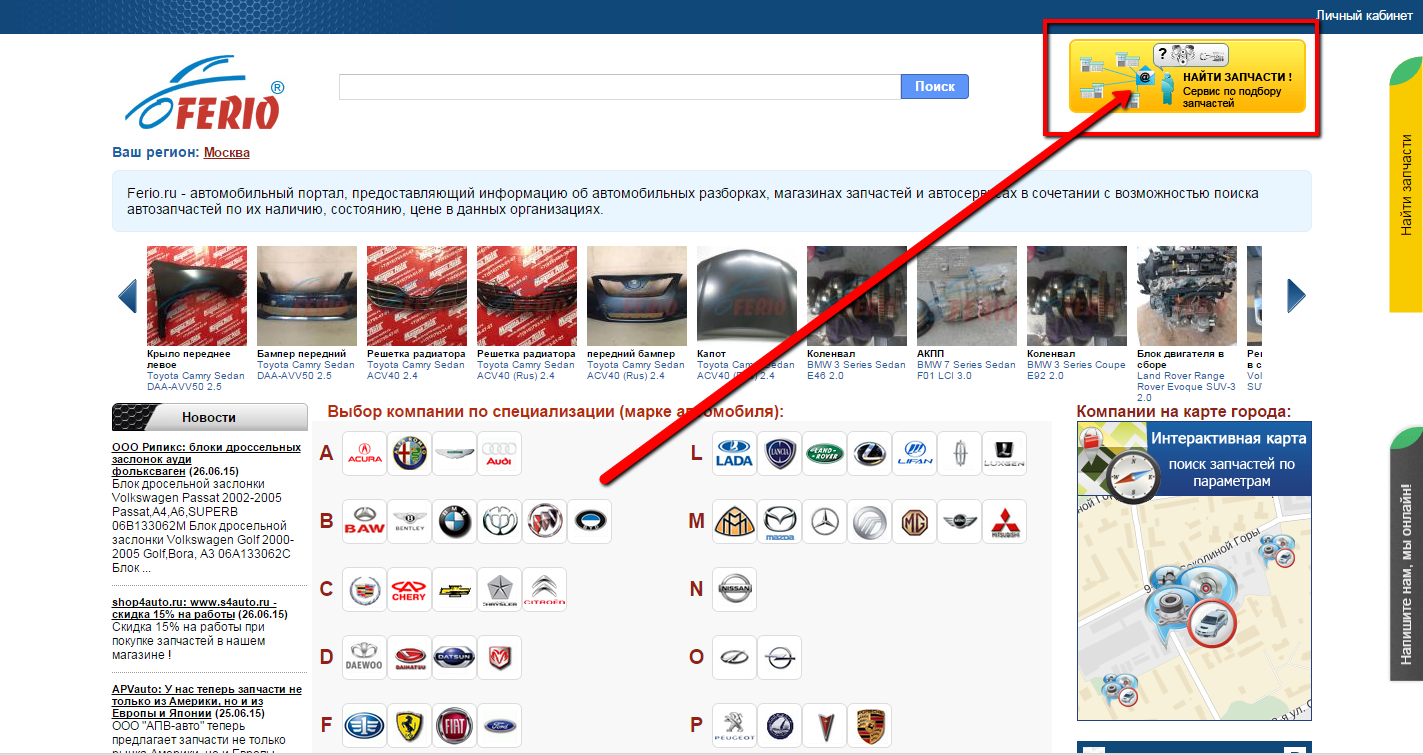Viewport: 1423px width, 755px height.
Task: Pick the Luxgen brand logo
Action: click(x=1005, y=454)
